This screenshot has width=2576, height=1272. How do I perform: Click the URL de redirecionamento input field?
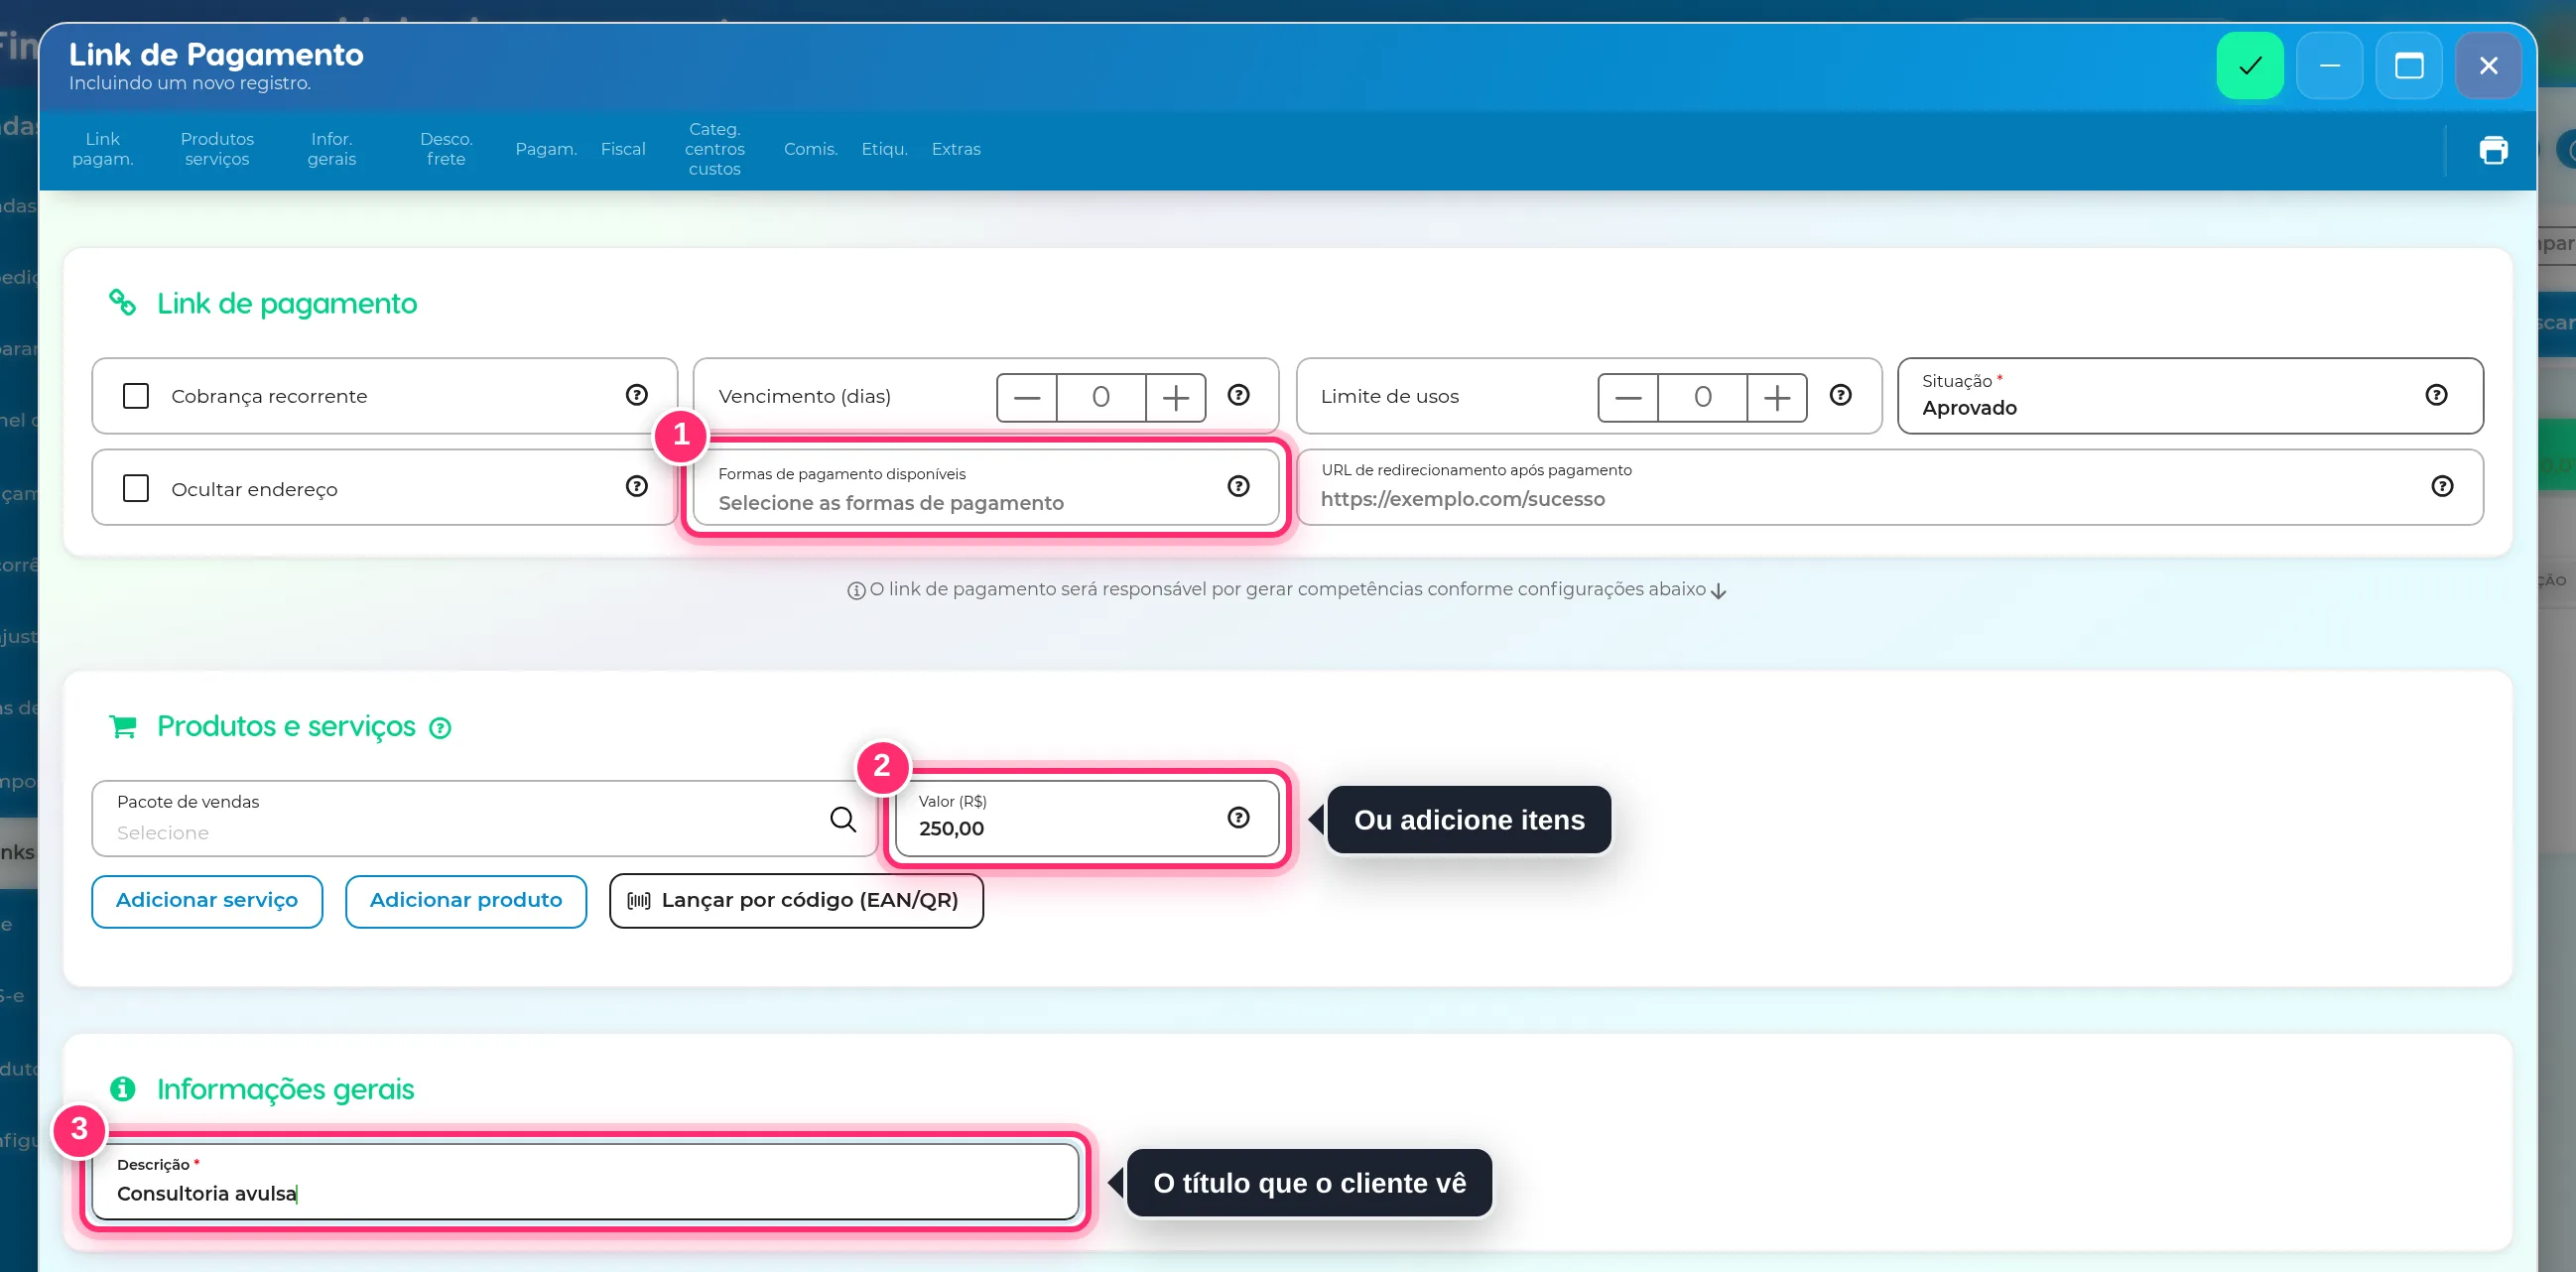[x=1890, y=488]
